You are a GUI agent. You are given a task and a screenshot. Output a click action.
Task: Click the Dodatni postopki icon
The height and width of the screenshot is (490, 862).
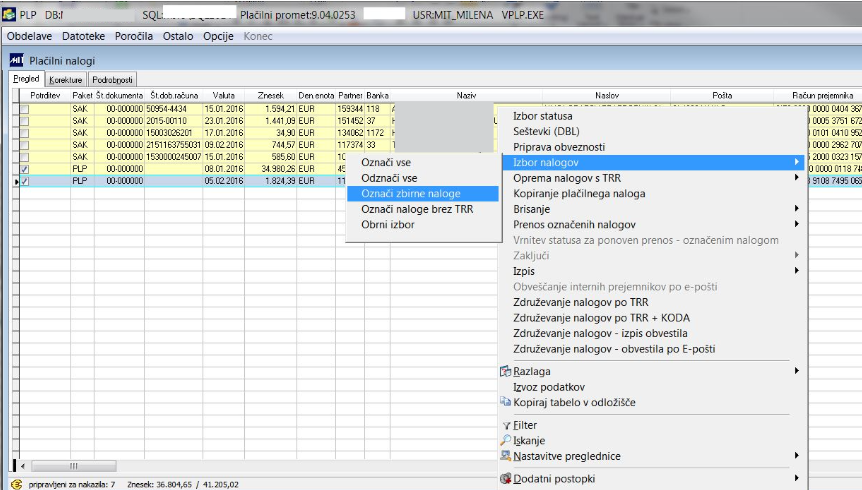[x=505, y=478]
